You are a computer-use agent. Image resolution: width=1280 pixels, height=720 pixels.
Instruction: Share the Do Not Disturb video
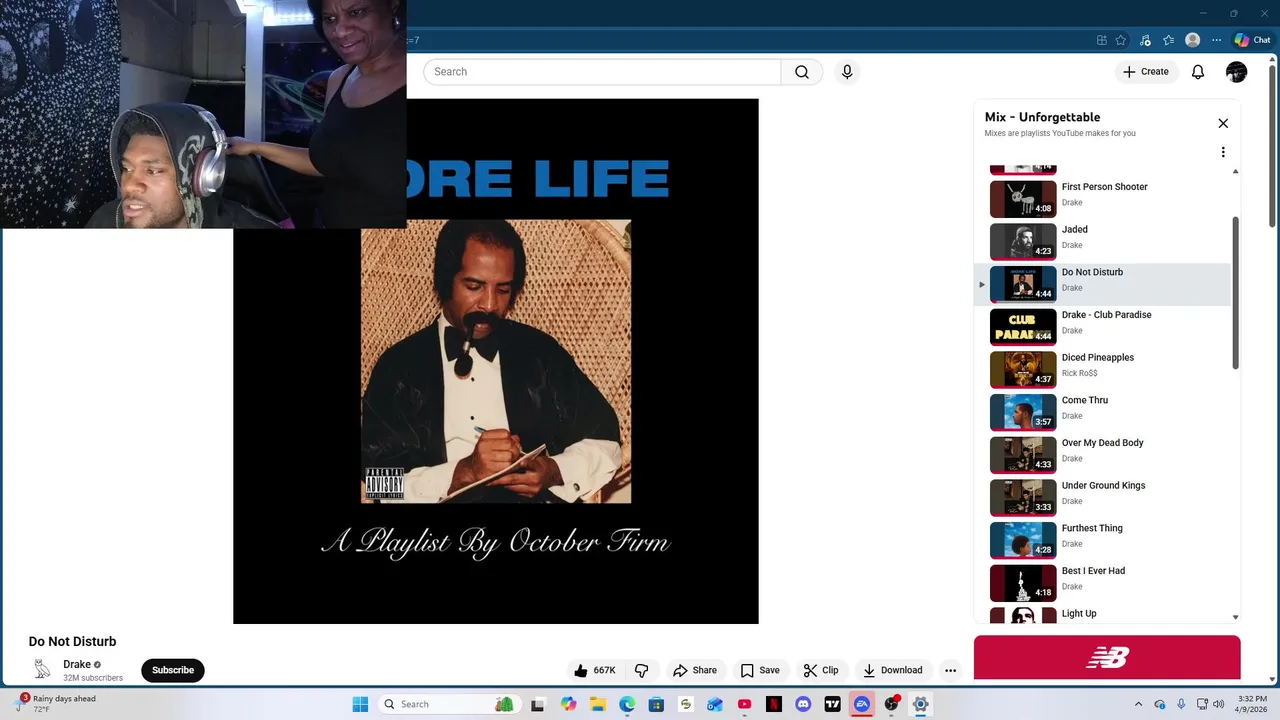[x=695, y=670]
